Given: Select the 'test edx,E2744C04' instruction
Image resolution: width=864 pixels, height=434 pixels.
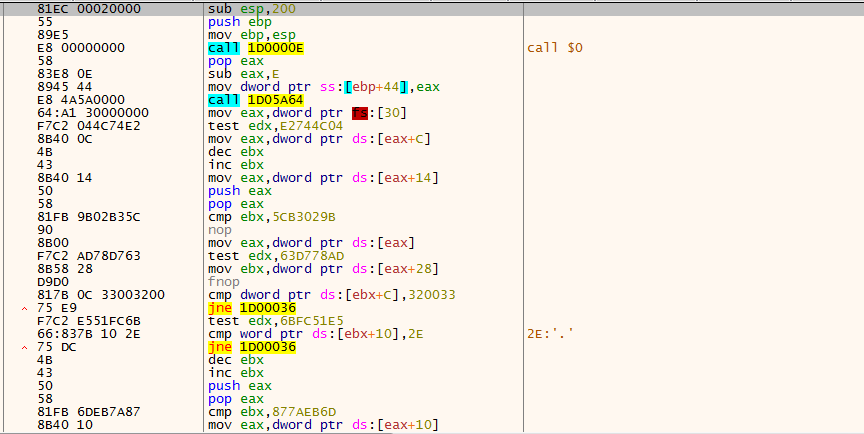Looking at the screenshot, I should [276, 126].
